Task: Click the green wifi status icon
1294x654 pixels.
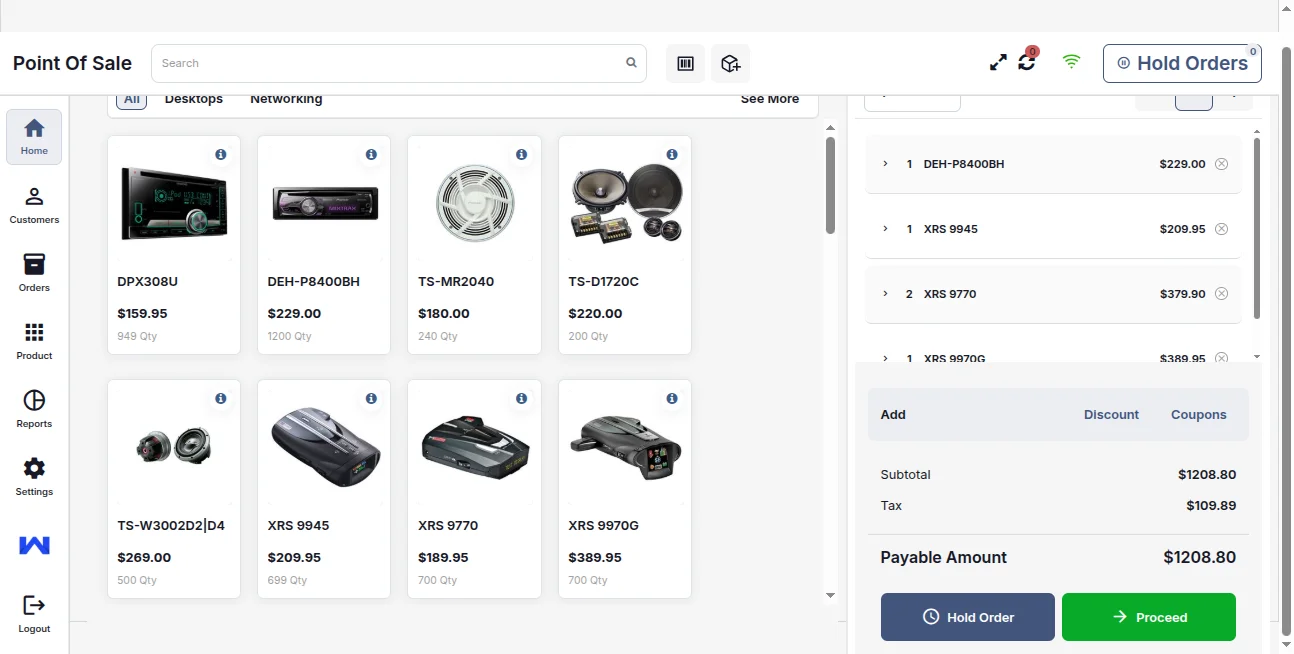Action: pyautogui.click(x=1071, y=62)
